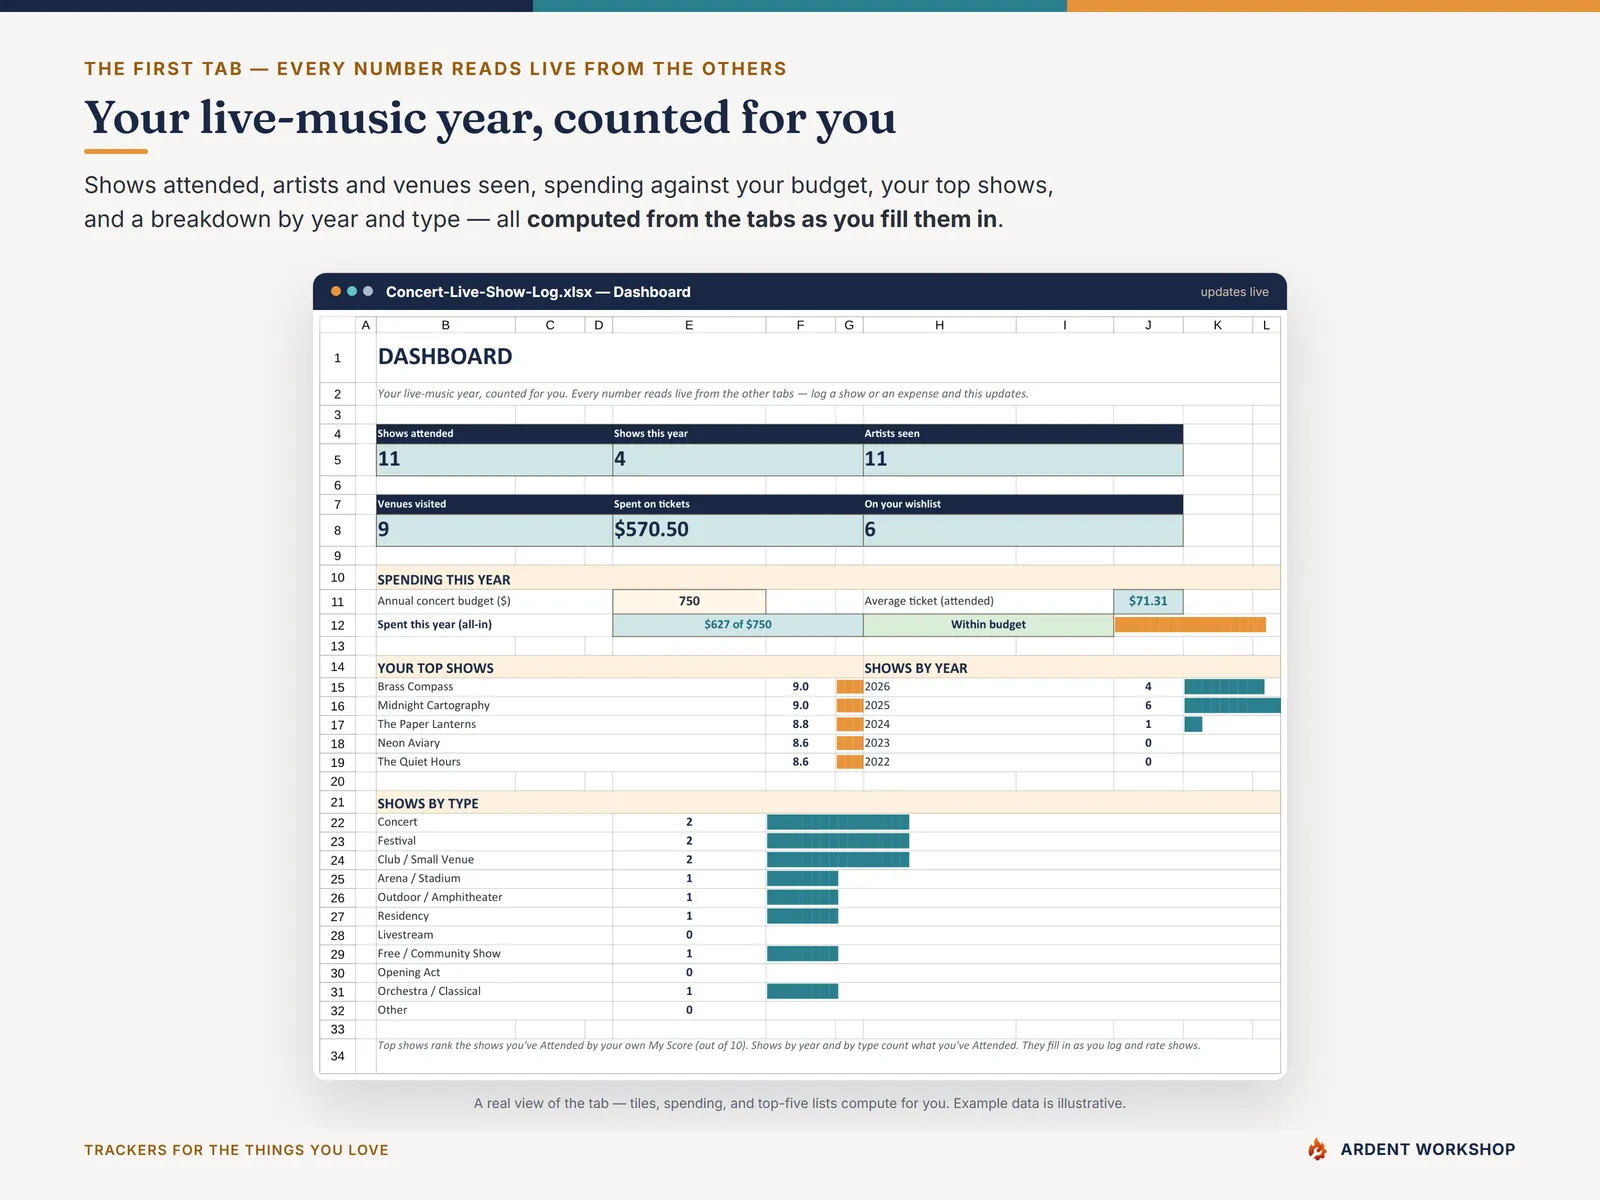Select Orchestra / Classical label
Image resolution: width=1600 pixels, height=1200 pixels.
coord(429,992)
